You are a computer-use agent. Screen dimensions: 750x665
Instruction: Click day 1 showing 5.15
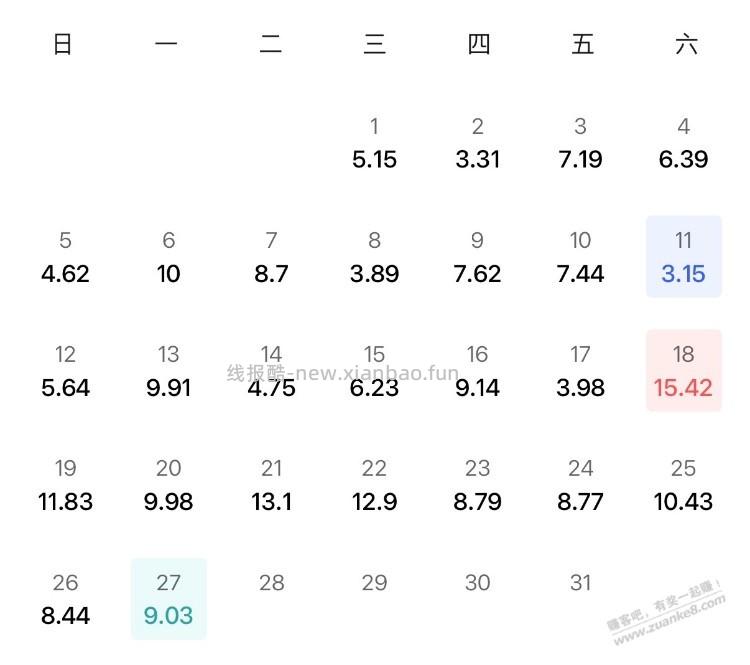coord(375,143)
